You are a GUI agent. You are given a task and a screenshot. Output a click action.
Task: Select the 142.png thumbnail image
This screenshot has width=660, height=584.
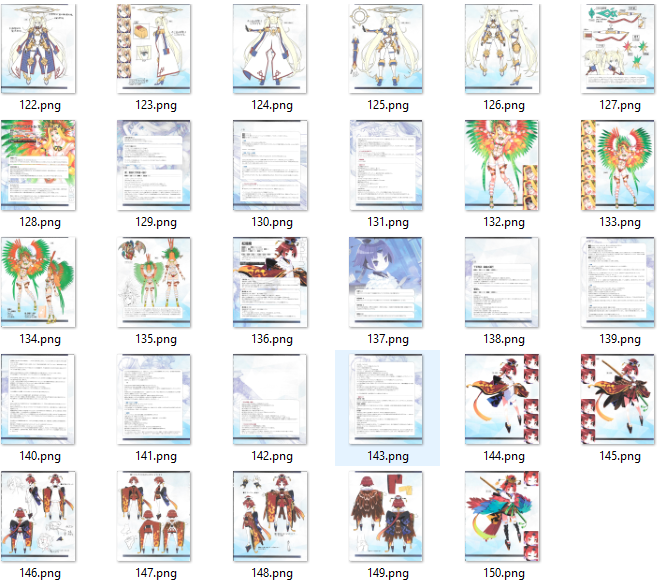(270, 400)
